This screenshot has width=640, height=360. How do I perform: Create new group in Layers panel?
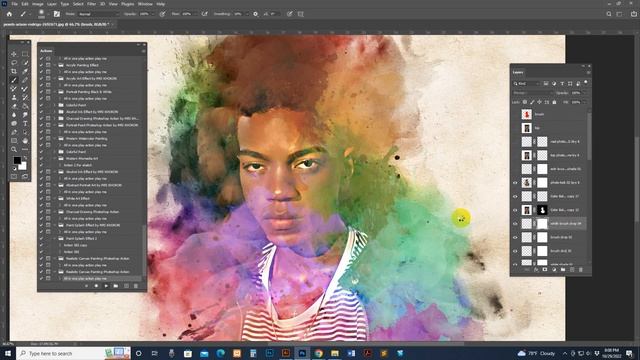pyautogui.click(x=563, y=270)
